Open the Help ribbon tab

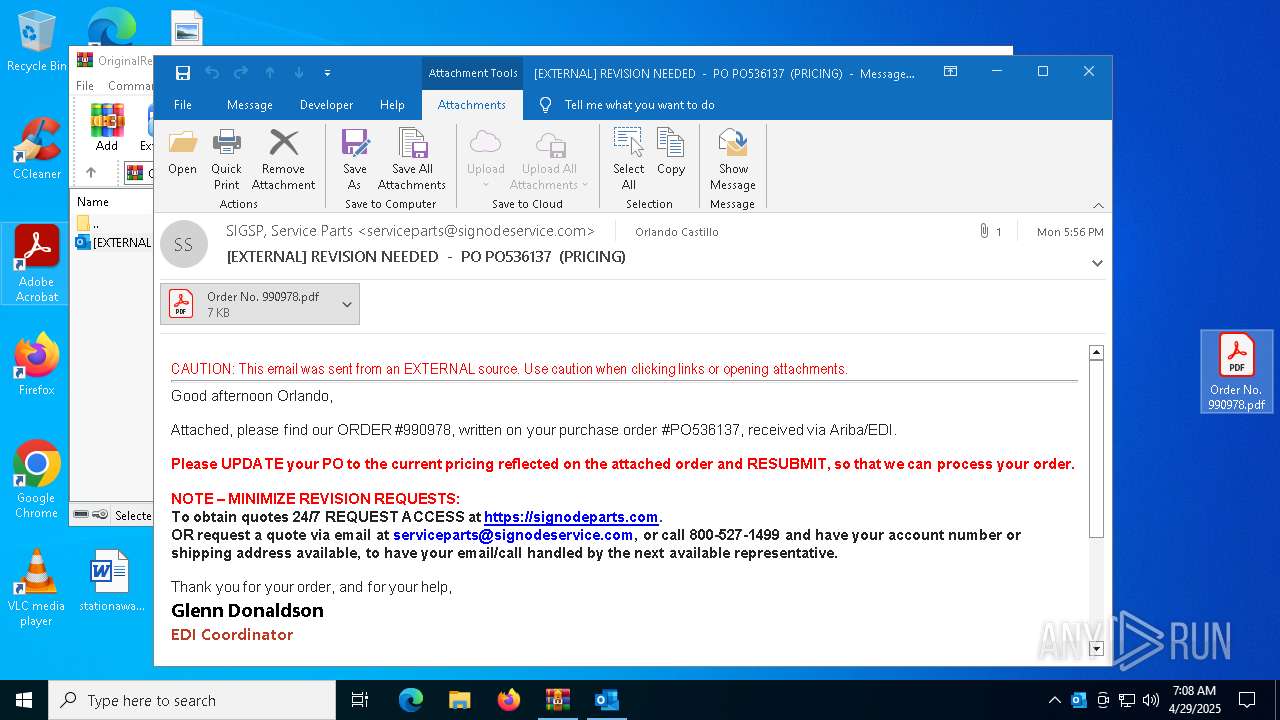pos(392,105)
